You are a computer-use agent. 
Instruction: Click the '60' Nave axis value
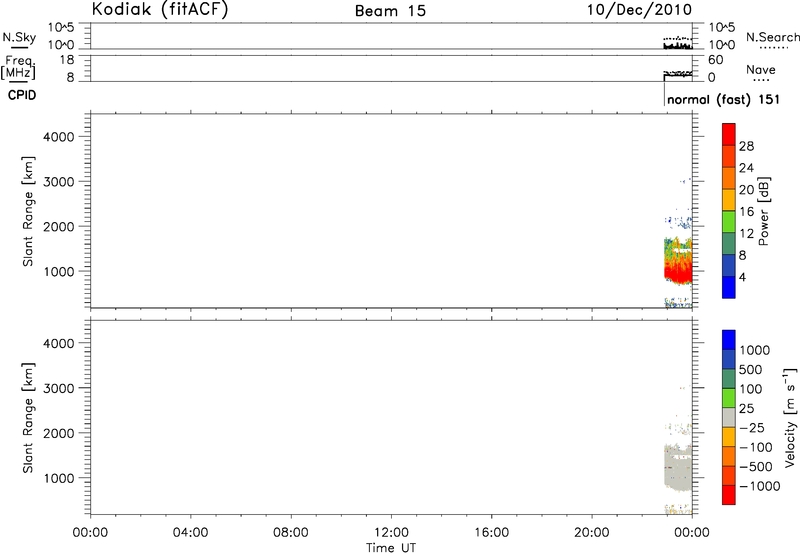click(715, 60)
